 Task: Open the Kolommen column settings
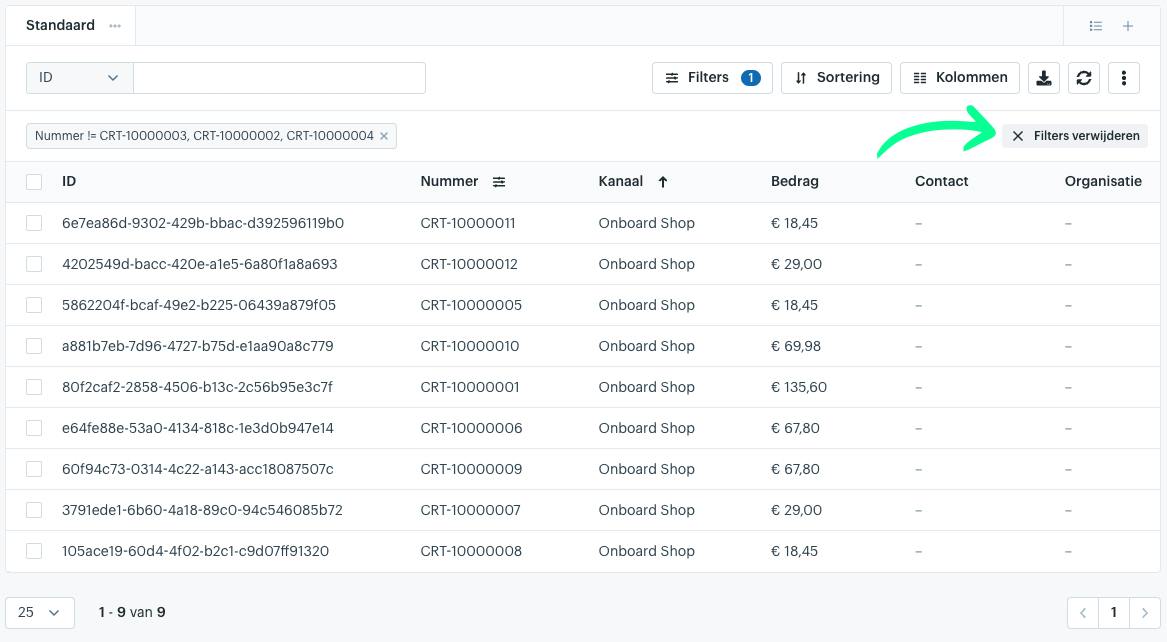point(959,77)
